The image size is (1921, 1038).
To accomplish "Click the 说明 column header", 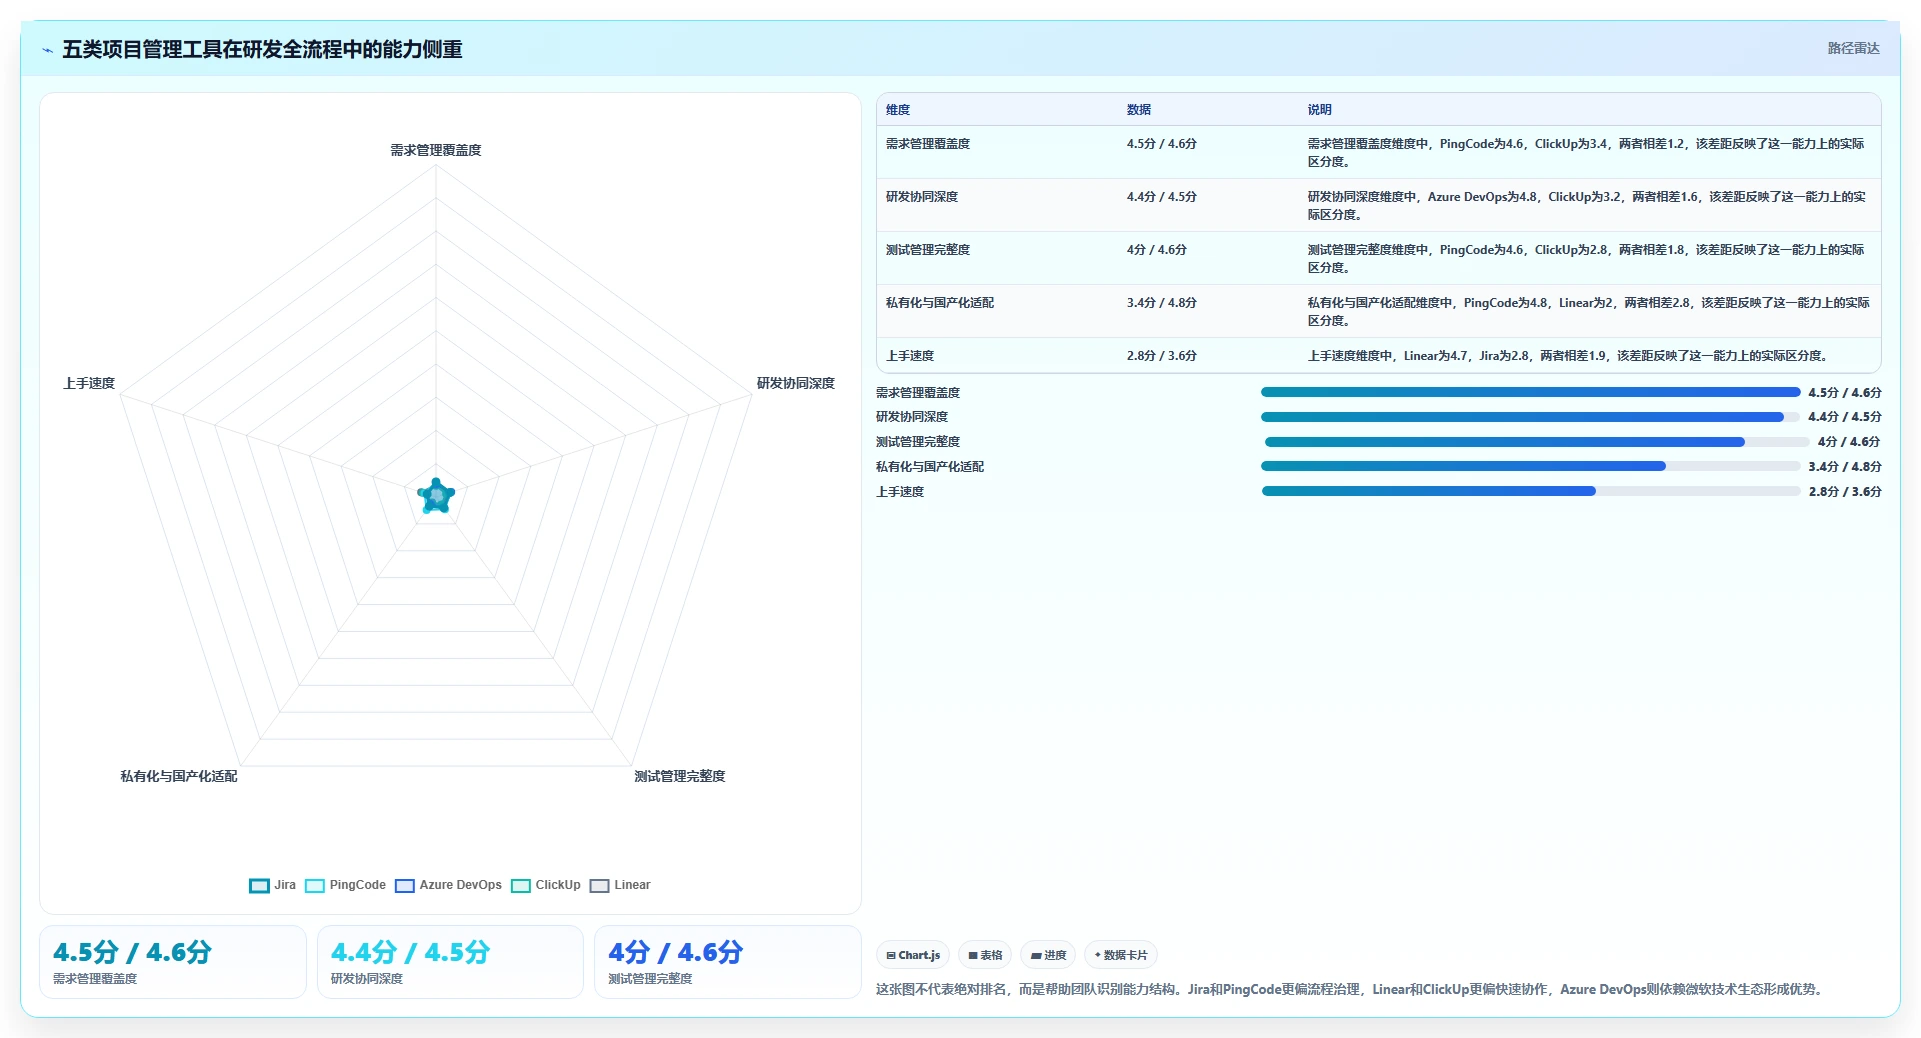I will click(1320, 110).
